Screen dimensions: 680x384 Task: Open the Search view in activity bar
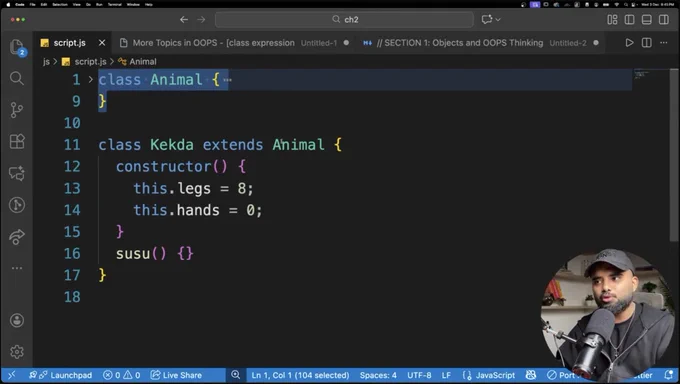point(17,79)
